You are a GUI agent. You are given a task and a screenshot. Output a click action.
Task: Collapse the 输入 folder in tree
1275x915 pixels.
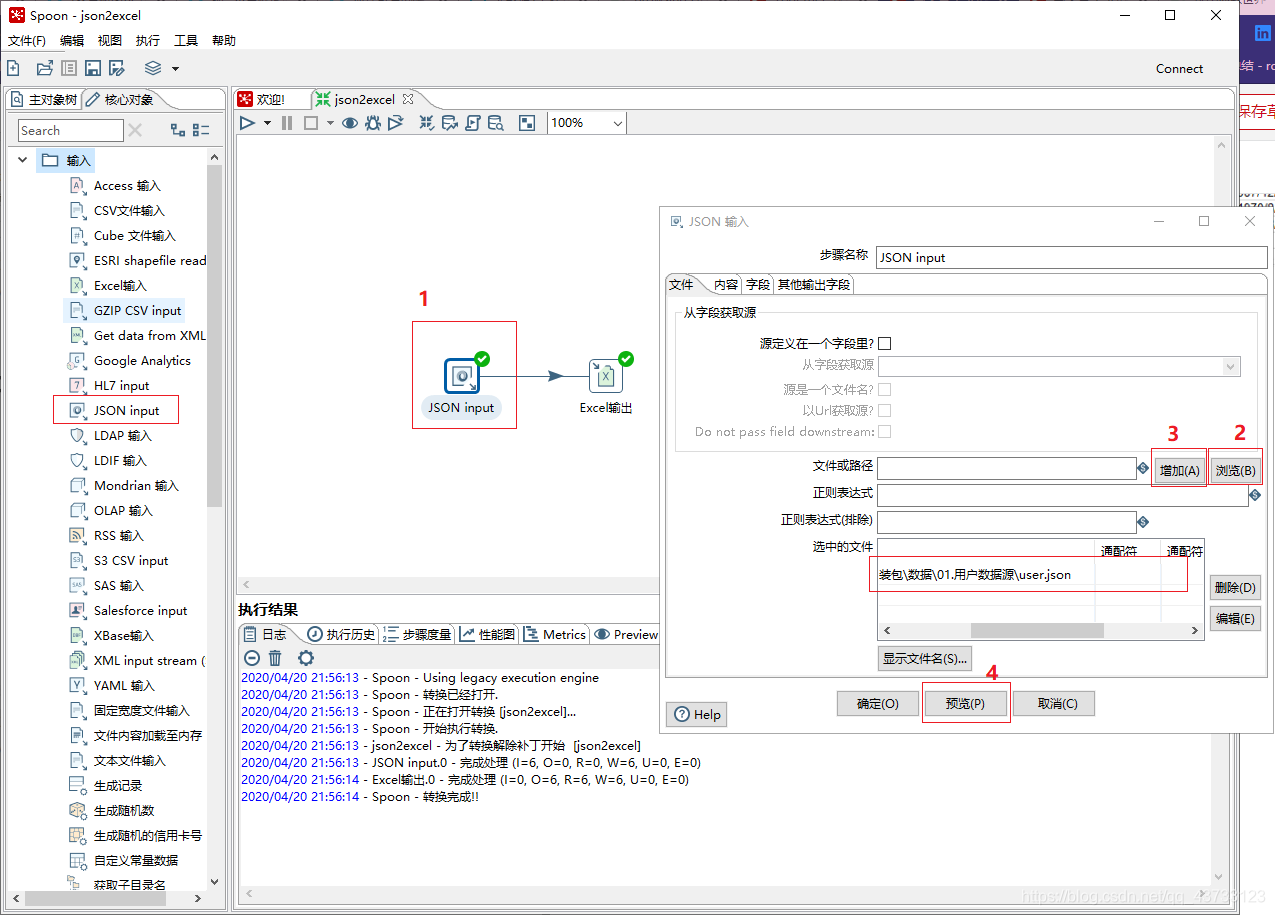[23, 160]
